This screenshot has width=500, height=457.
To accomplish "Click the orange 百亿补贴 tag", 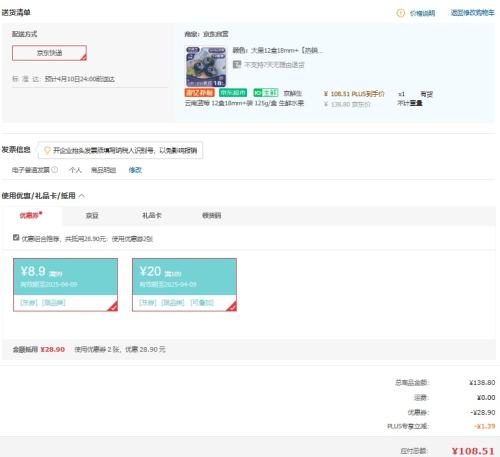I will coord(199,93).
